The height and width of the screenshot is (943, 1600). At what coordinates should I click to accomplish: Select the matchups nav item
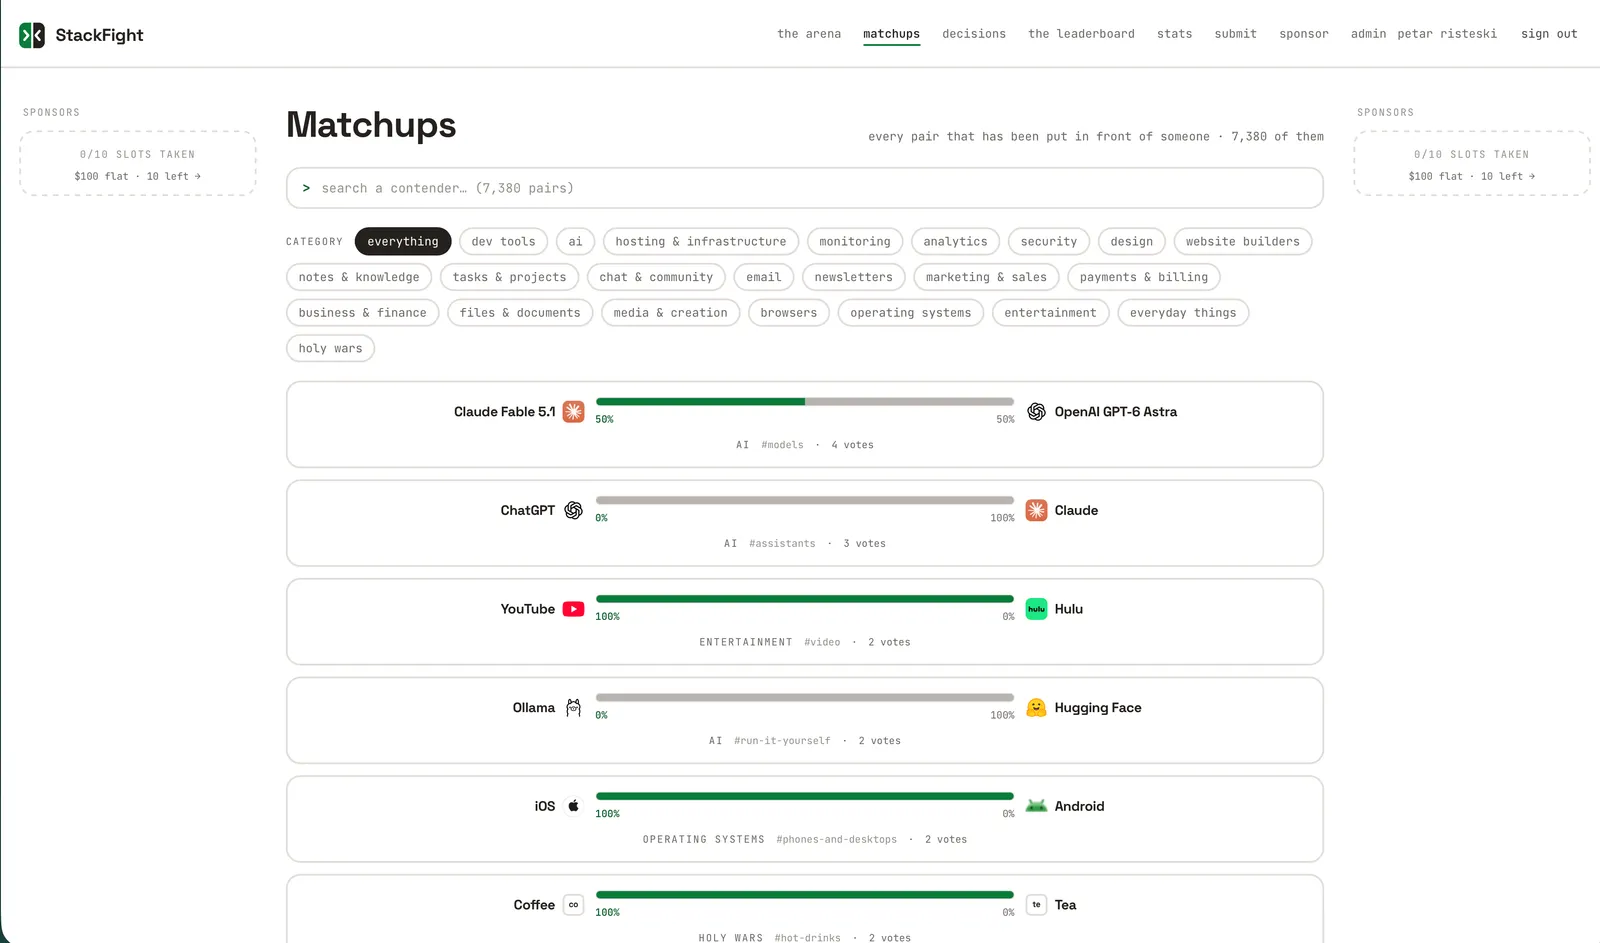[x=891, y=34]
